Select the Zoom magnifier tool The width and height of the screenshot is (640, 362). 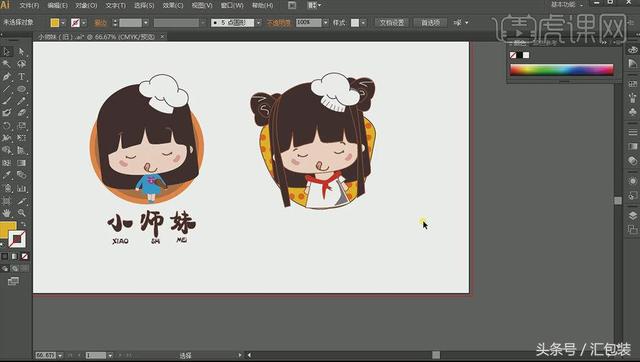click(21, 213)
